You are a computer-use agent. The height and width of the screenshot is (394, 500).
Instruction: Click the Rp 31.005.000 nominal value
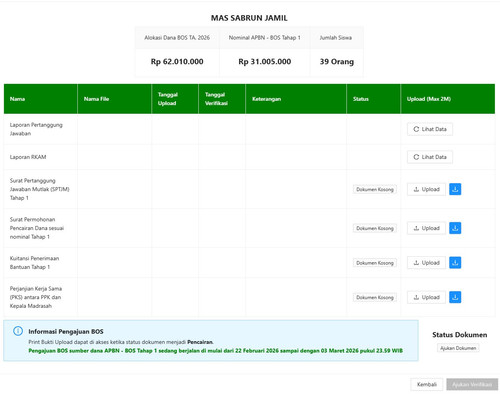pyautogui.click(x=265, y=62)
